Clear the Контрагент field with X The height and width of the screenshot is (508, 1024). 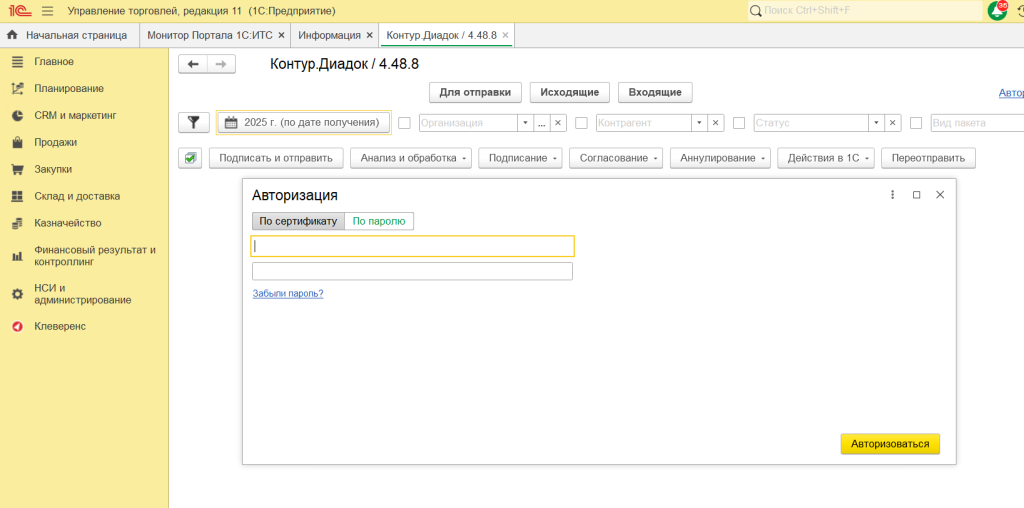[715, 123]
